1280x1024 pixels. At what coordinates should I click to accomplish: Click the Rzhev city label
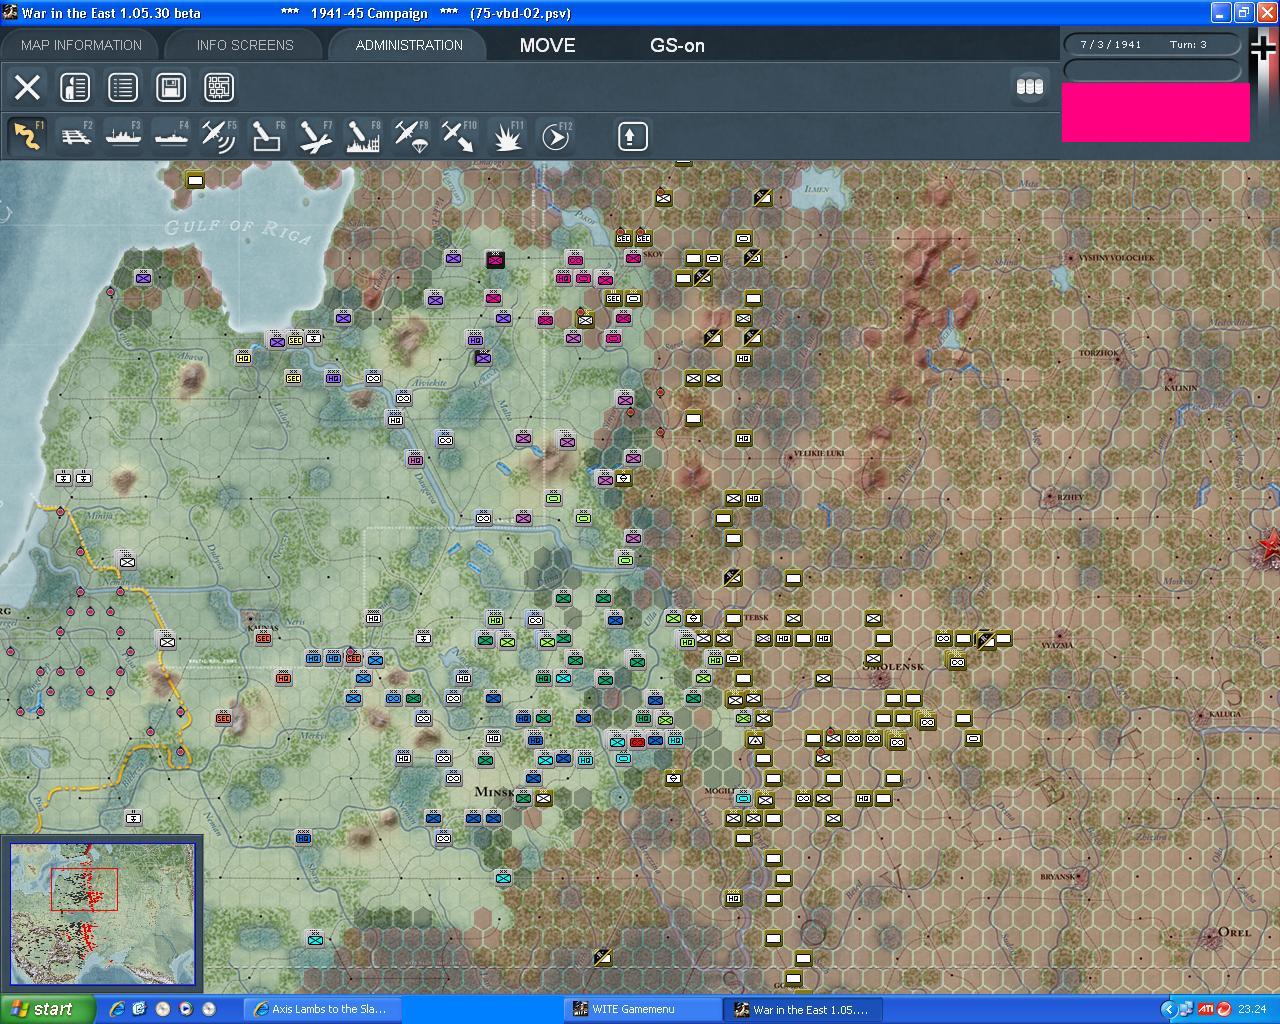pos(1070,496)
